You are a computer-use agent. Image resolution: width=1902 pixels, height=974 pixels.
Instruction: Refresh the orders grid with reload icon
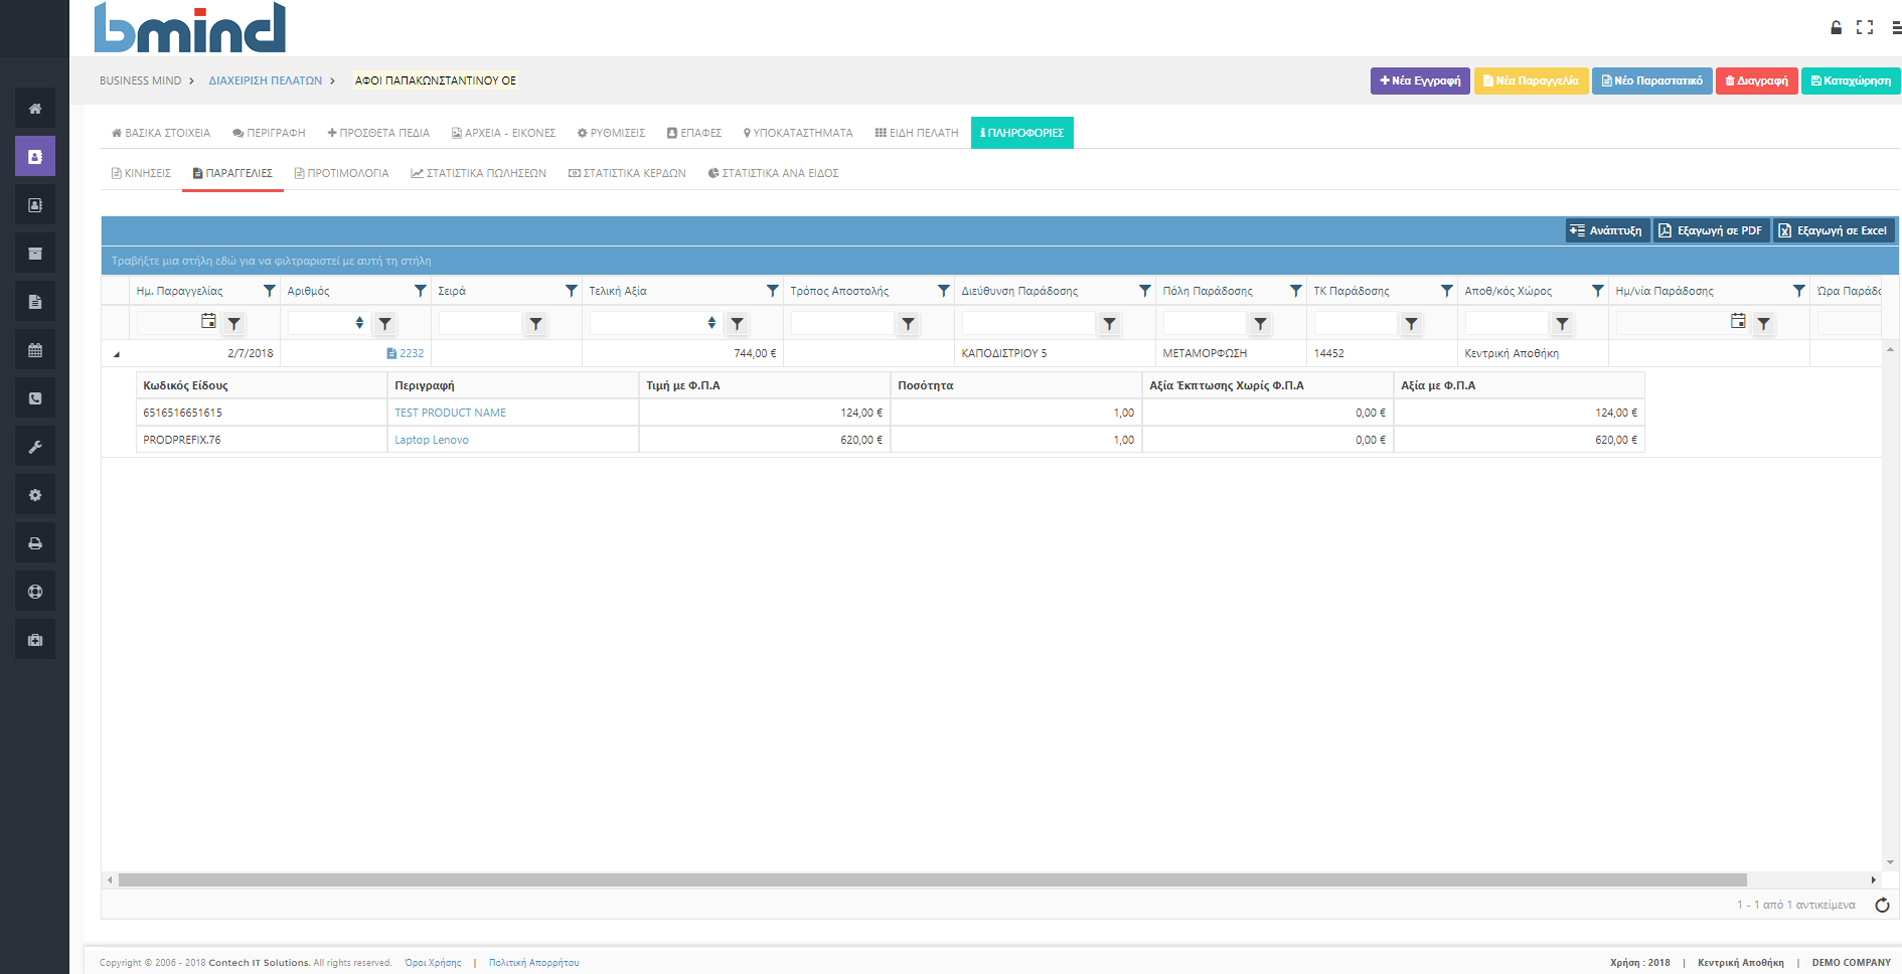[1882, 905]
